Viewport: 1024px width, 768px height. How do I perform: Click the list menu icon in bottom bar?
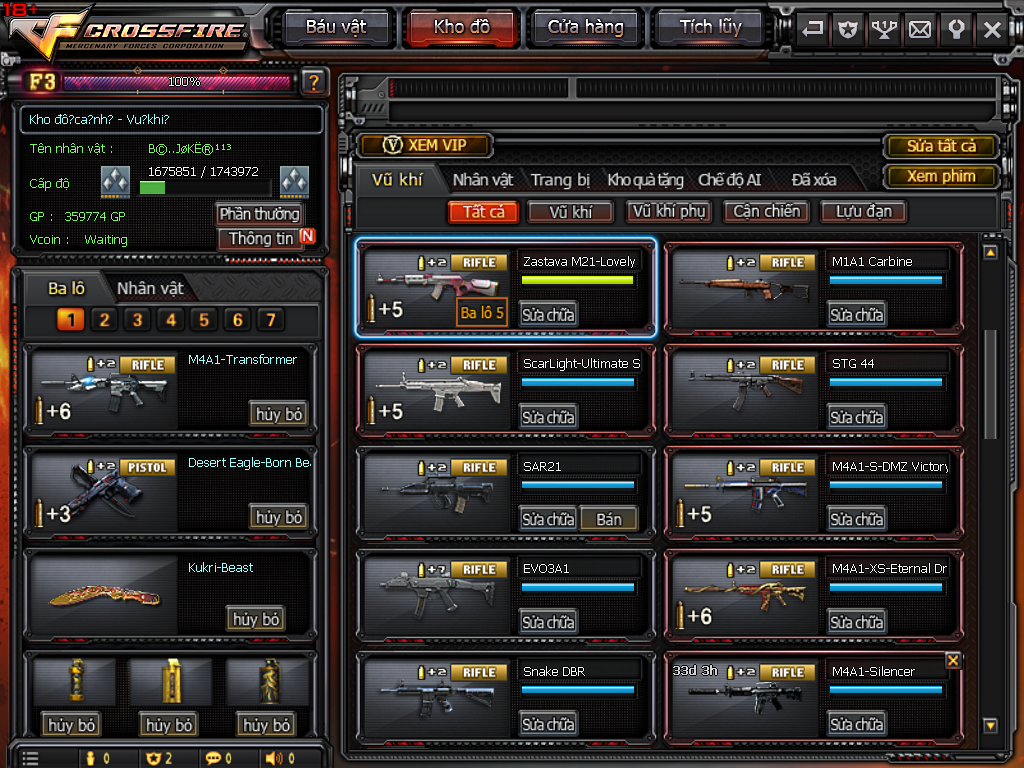[30, 758]
